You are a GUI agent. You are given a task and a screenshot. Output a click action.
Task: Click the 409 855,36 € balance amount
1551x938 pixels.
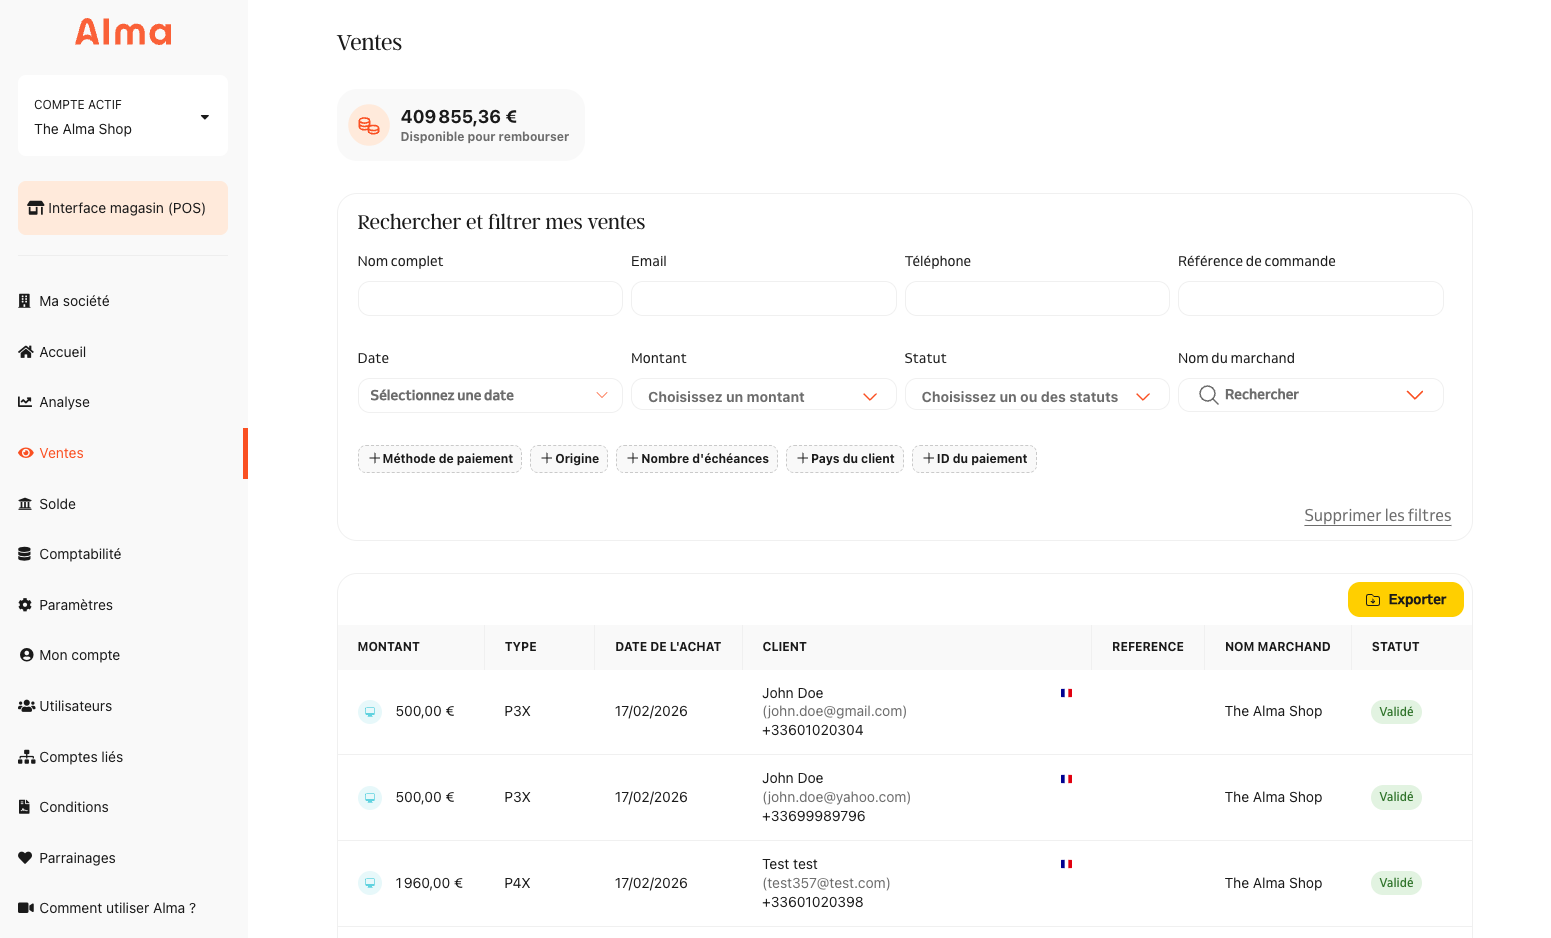pyautogui.click(x=459, y=117)
